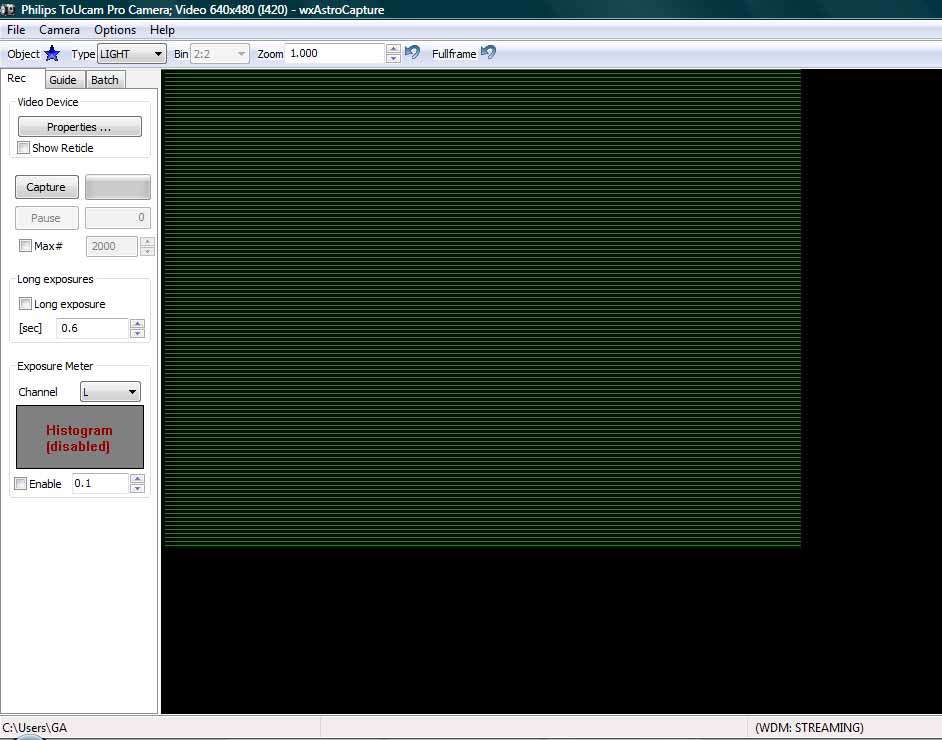Click the Max# 2000 input field
942x740 pixels.
click(x=112, y=246)
